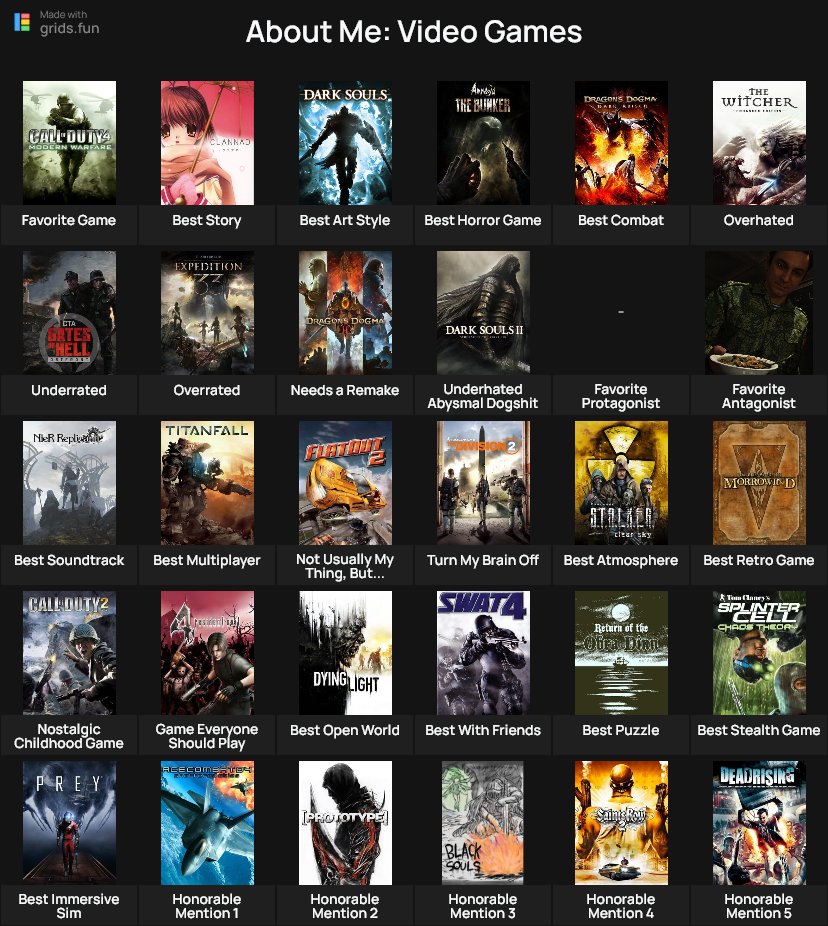Select the Game Everyone Should Play label
828x926 pixels.
click(x=207, y=736)
